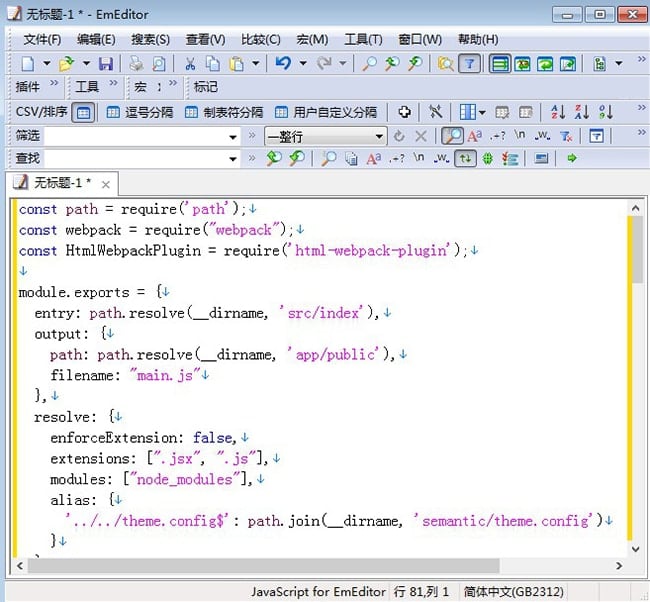Click the numeric sort 9 icon

coord(606,112)
